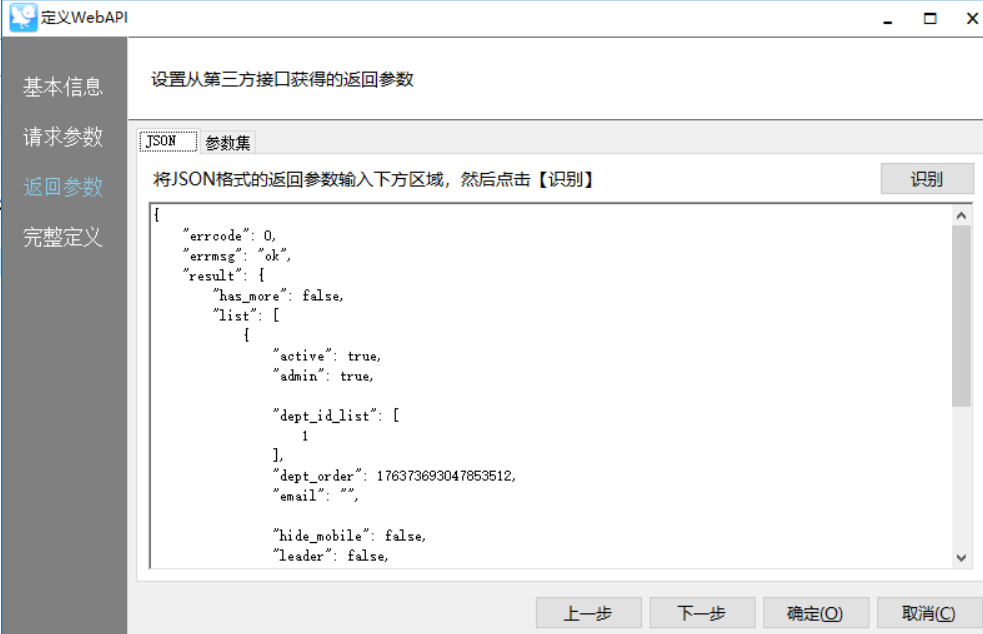
Task: Cancel with the 取消(C) button
Action: 929,613
